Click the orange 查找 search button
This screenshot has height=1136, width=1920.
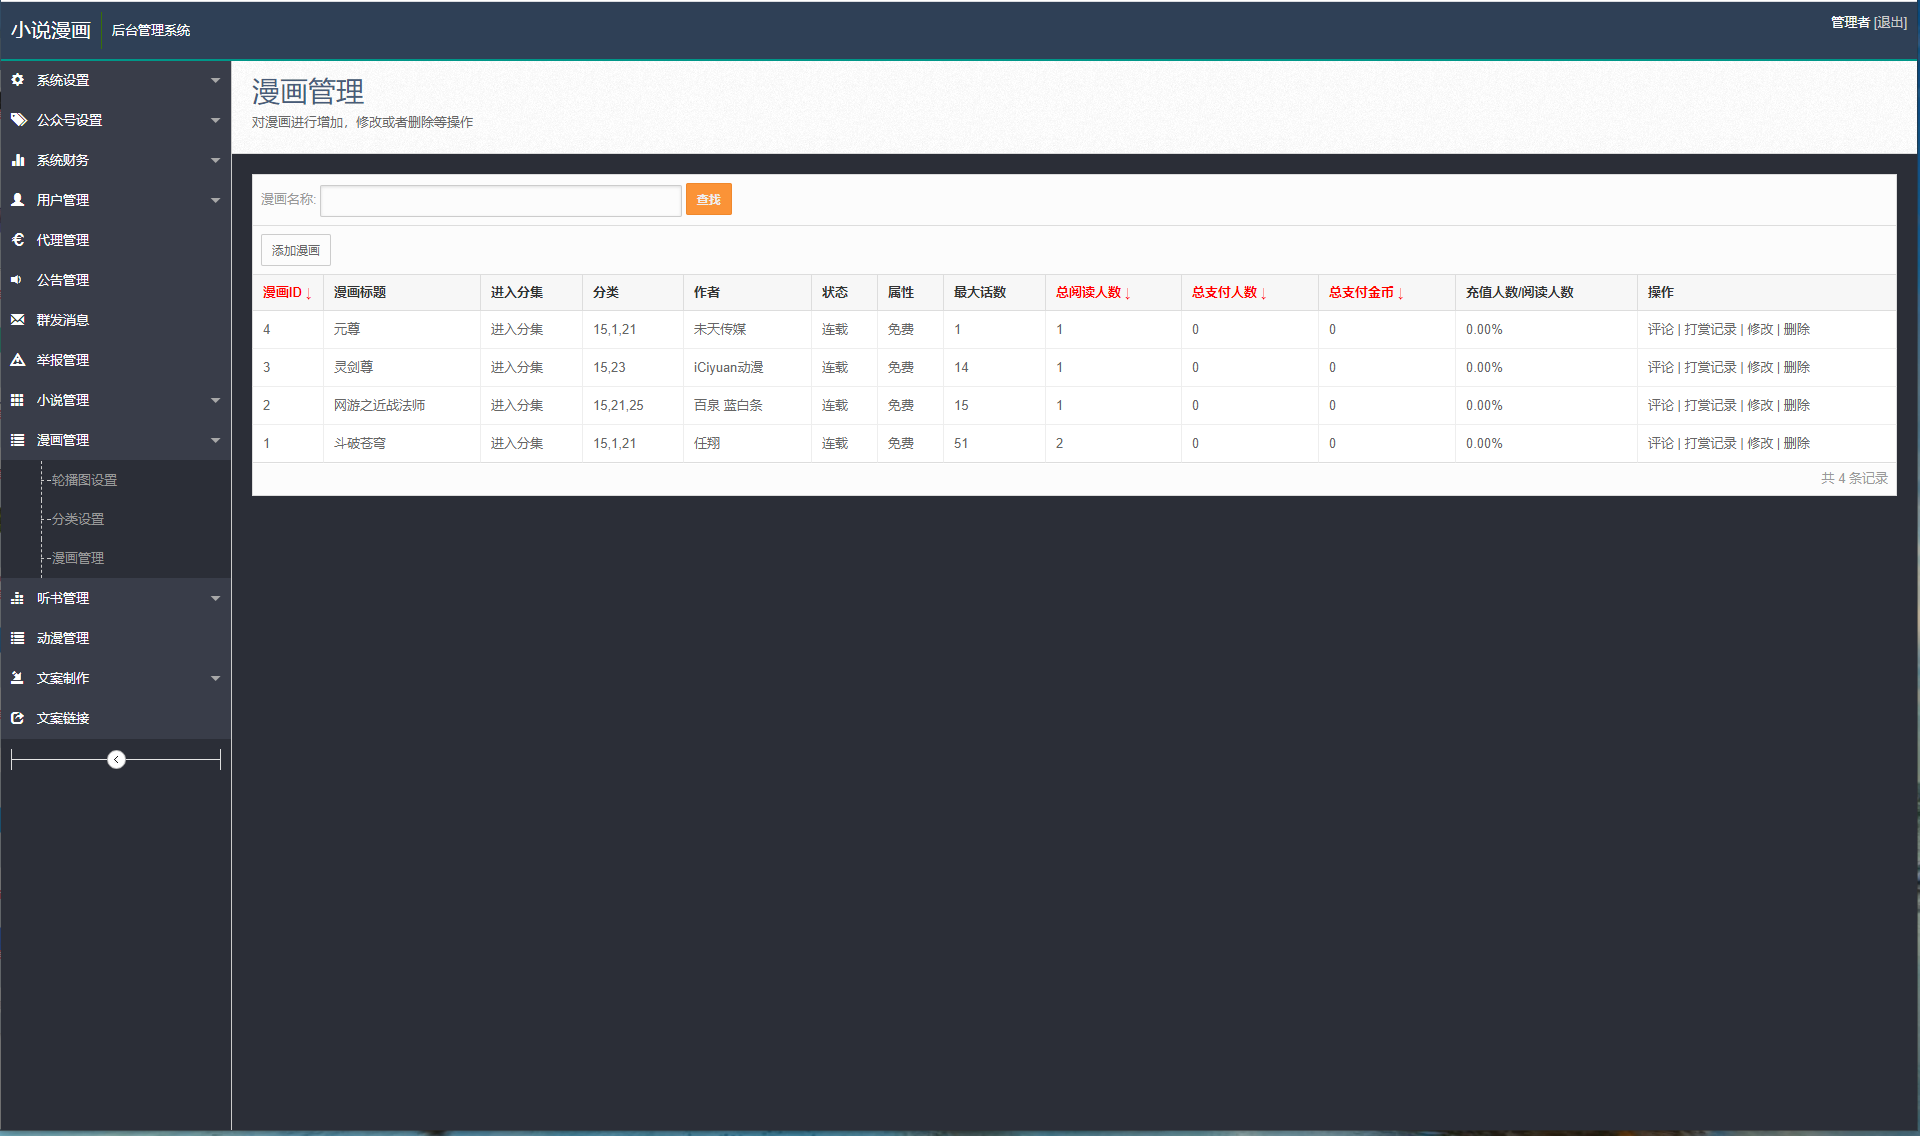tap(708, 200)
